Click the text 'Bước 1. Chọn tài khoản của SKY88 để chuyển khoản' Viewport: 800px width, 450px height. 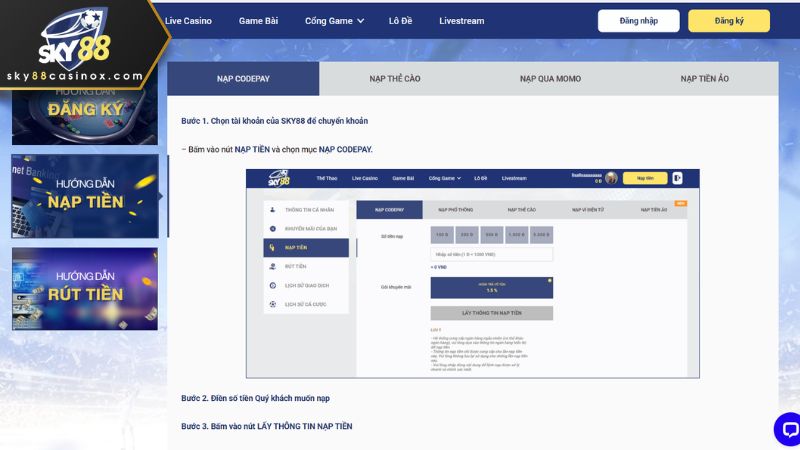coord(274,121)
